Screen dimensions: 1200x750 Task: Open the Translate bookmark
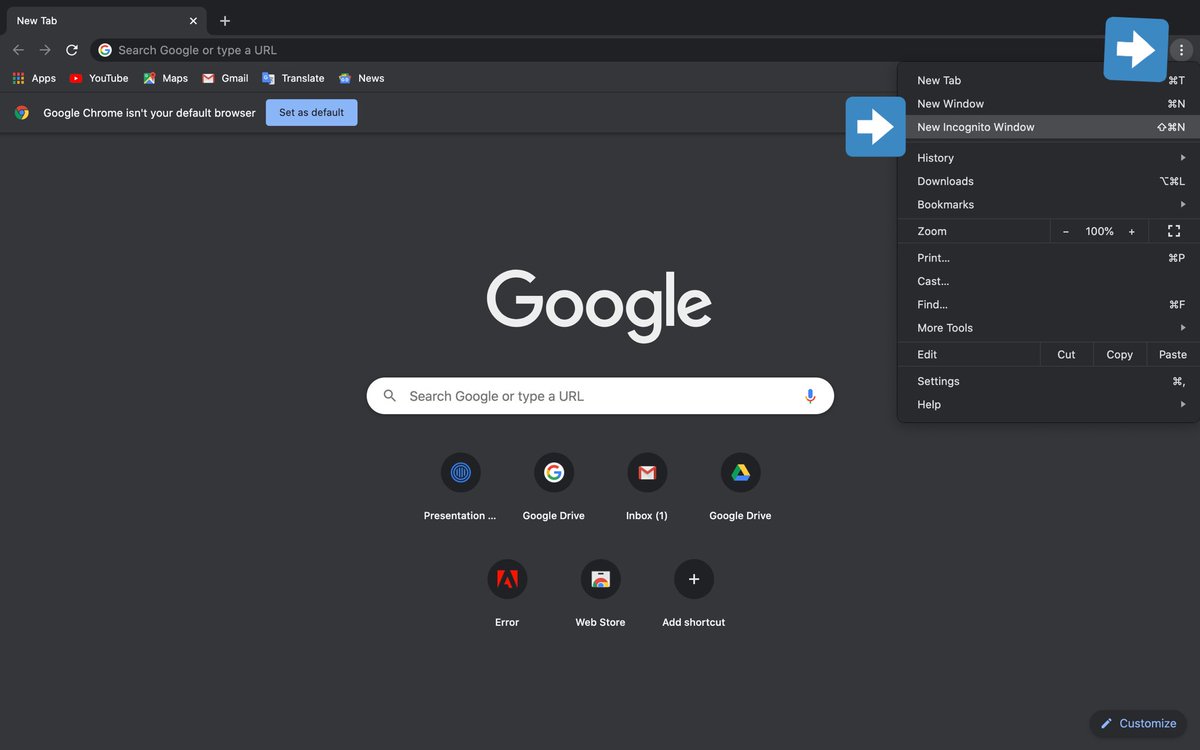293,78
